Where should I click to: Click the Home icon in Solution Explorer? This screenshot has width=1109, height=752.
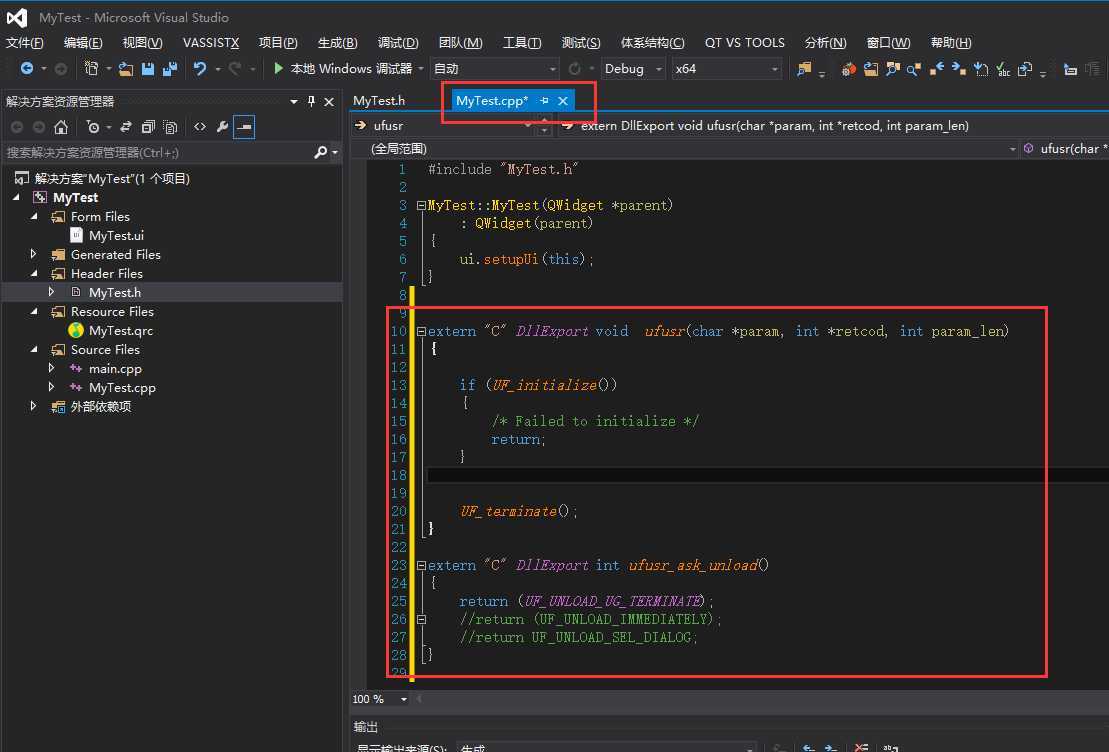coord(61,127)
